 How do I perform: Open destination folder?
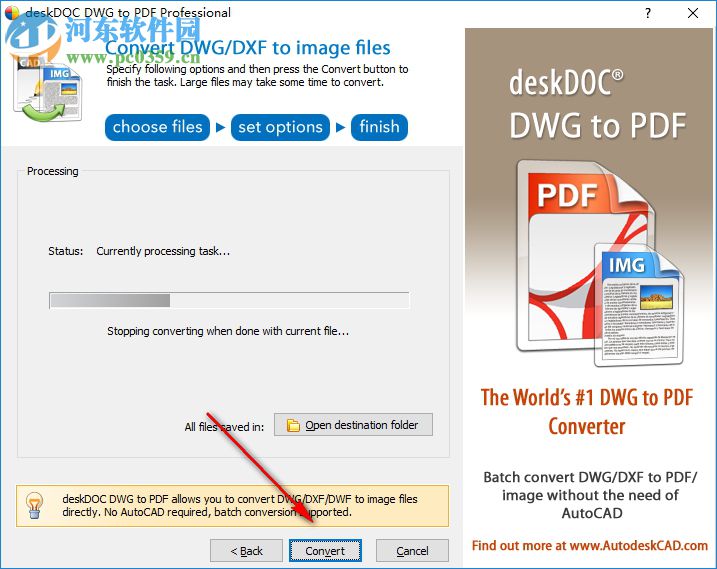click(353, 425)
